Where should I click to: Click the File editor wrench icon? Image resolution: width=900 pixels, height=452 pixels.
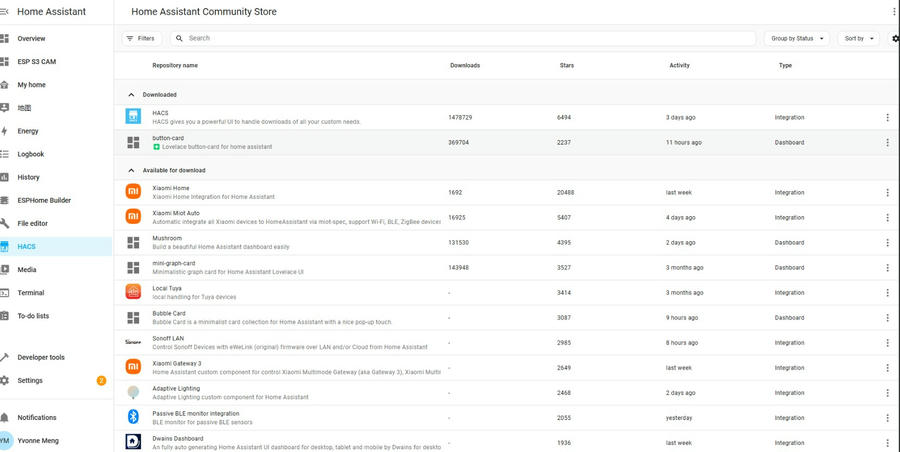coord(5,223)
